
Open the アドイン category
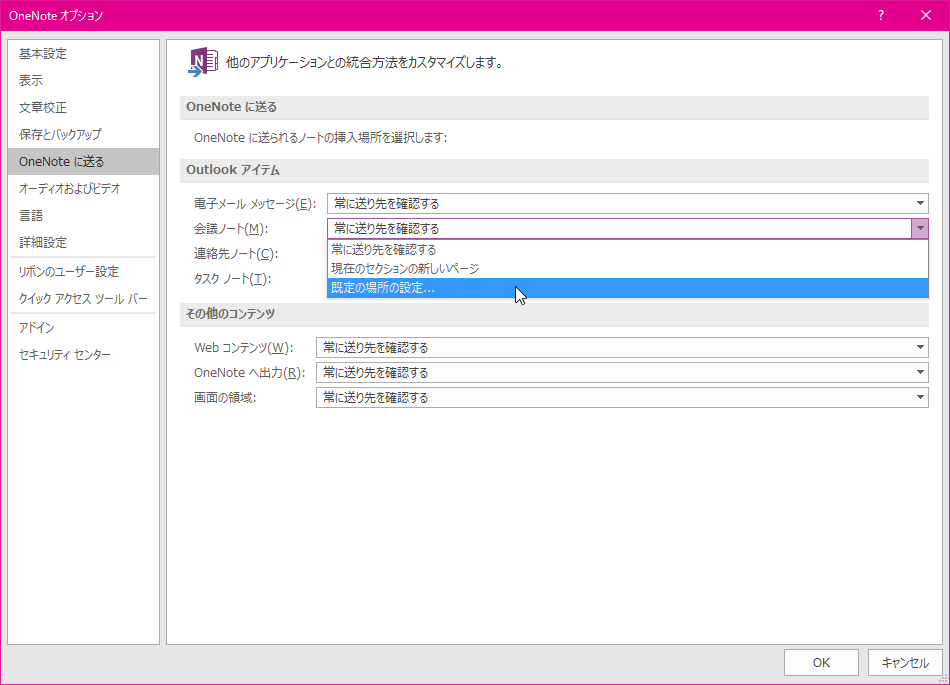pos(83,328)
